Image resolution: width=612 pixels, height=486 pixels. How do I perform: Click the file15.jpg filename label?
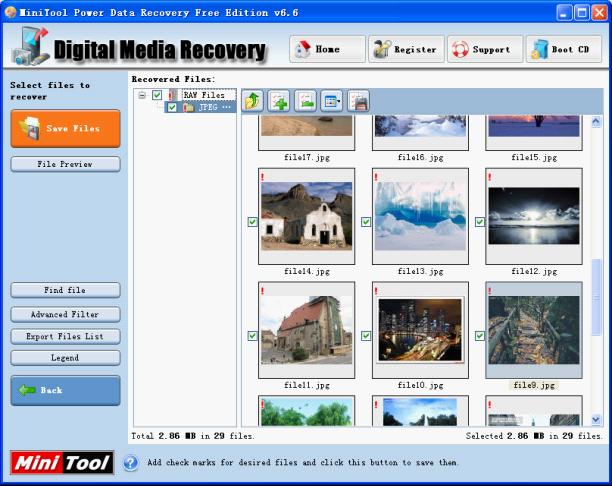(x=534, y=157)
